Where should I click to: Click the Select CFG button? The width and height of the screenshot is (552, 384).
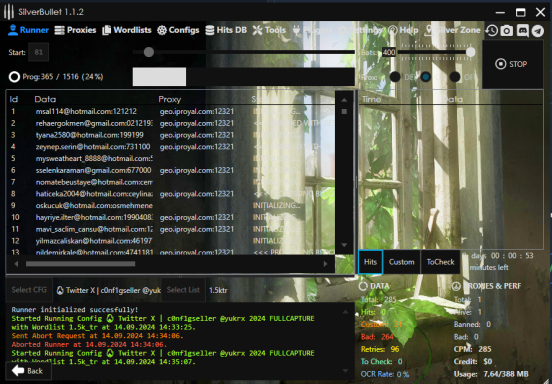(29, 290)
